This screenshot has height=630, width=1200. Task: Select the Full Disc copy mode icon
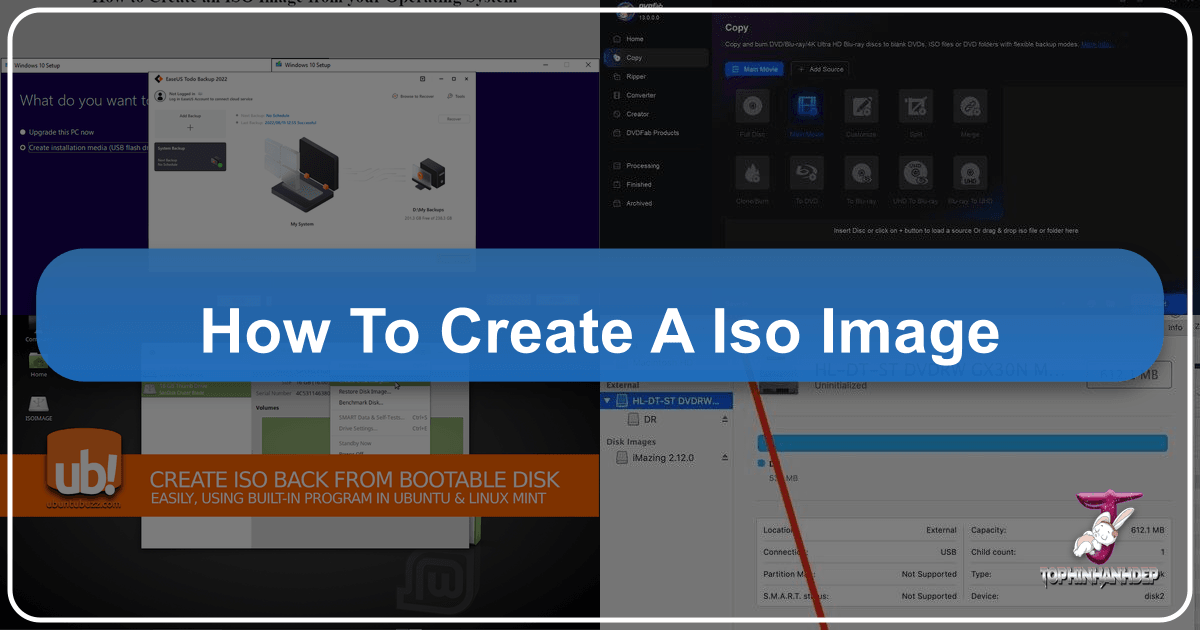[752, 107]
